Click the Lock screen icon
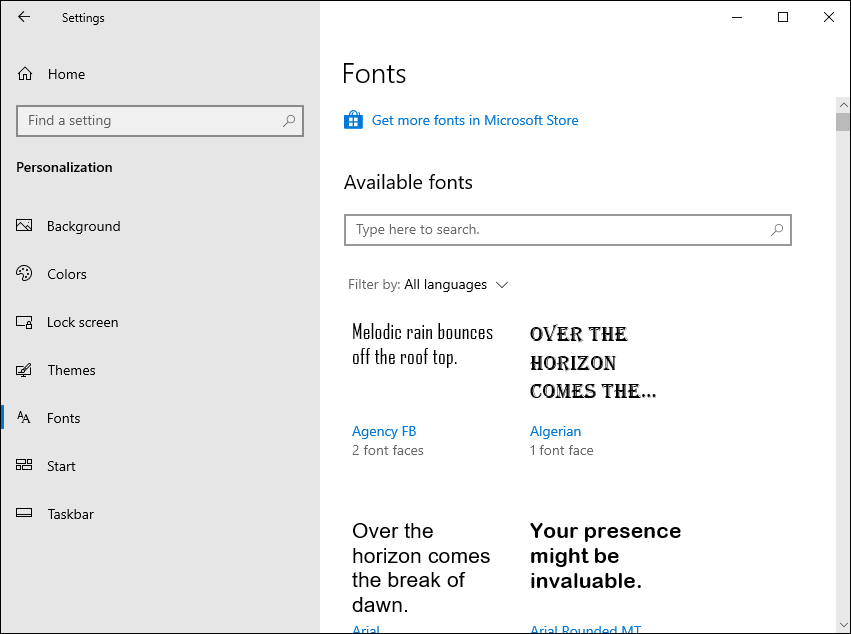This screenshot has height=634, width=851. coord(25,322)
